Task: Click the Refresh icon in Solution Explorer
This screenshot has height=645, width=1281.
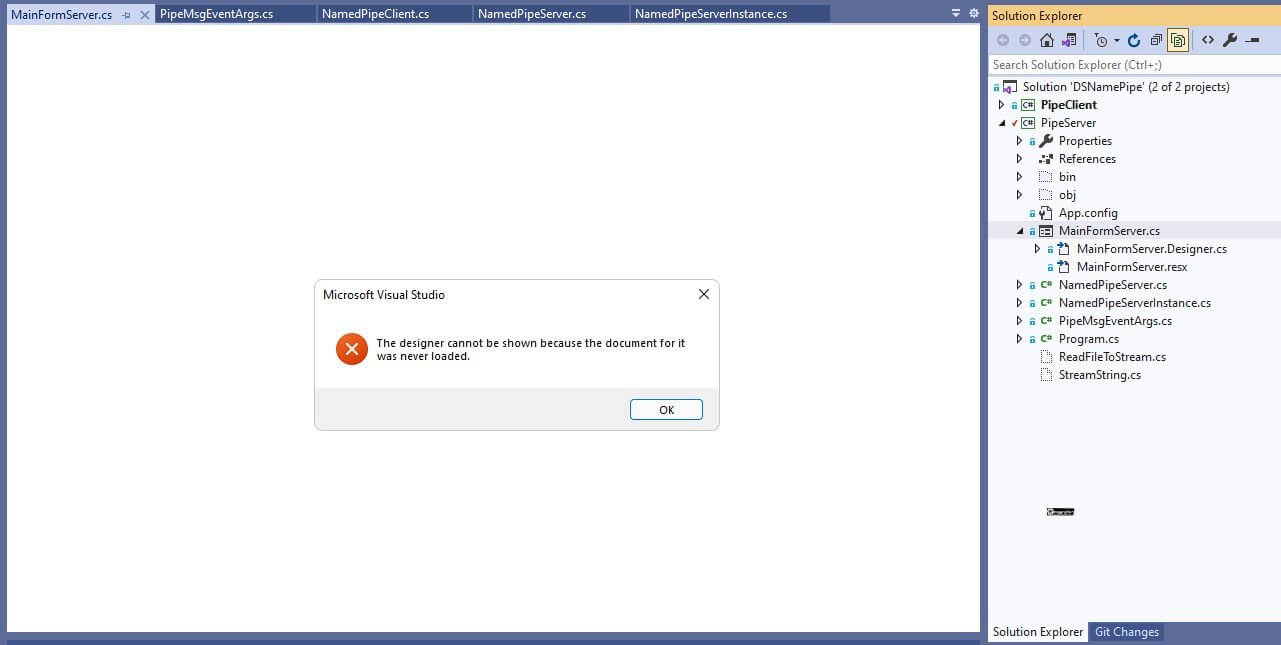Action: pos(1133,40)
